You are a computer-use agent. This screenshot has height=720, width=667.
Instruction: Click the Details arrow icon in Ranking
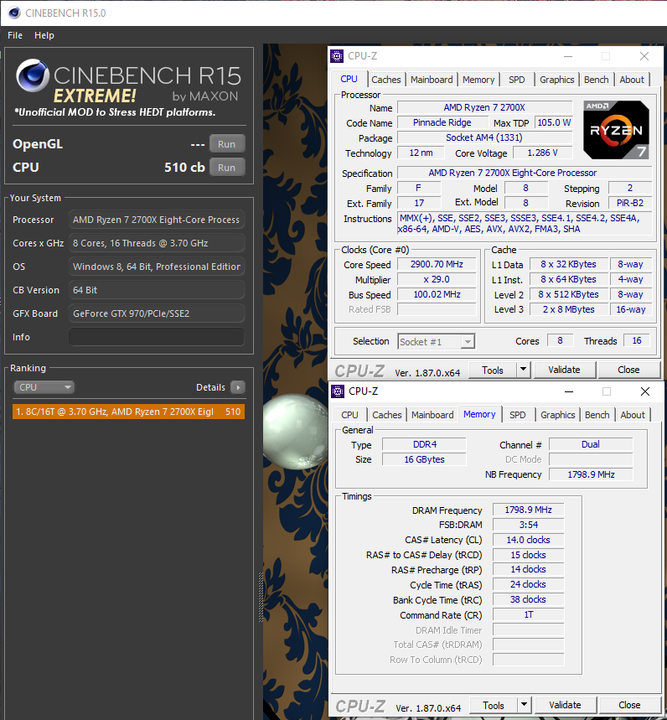point(238,387)
